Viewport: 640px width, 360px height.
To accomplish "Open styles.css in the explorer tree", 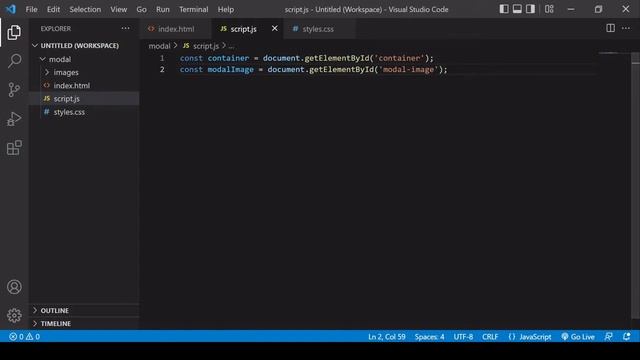I will 69,112.
